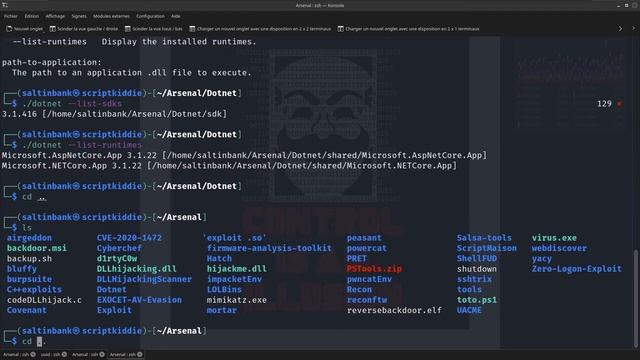
Task: Open the Affichage menu
Action: (x=55, y=16)
